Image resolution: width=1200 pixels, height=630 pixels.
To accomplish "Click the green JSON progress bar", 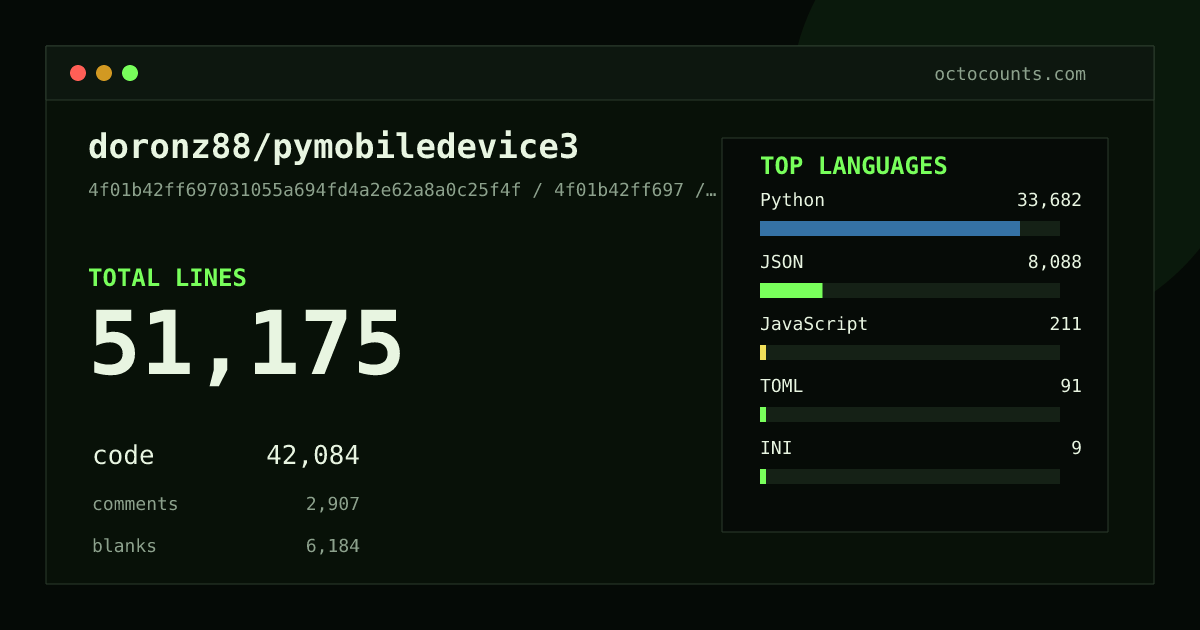I will point(791,290).
